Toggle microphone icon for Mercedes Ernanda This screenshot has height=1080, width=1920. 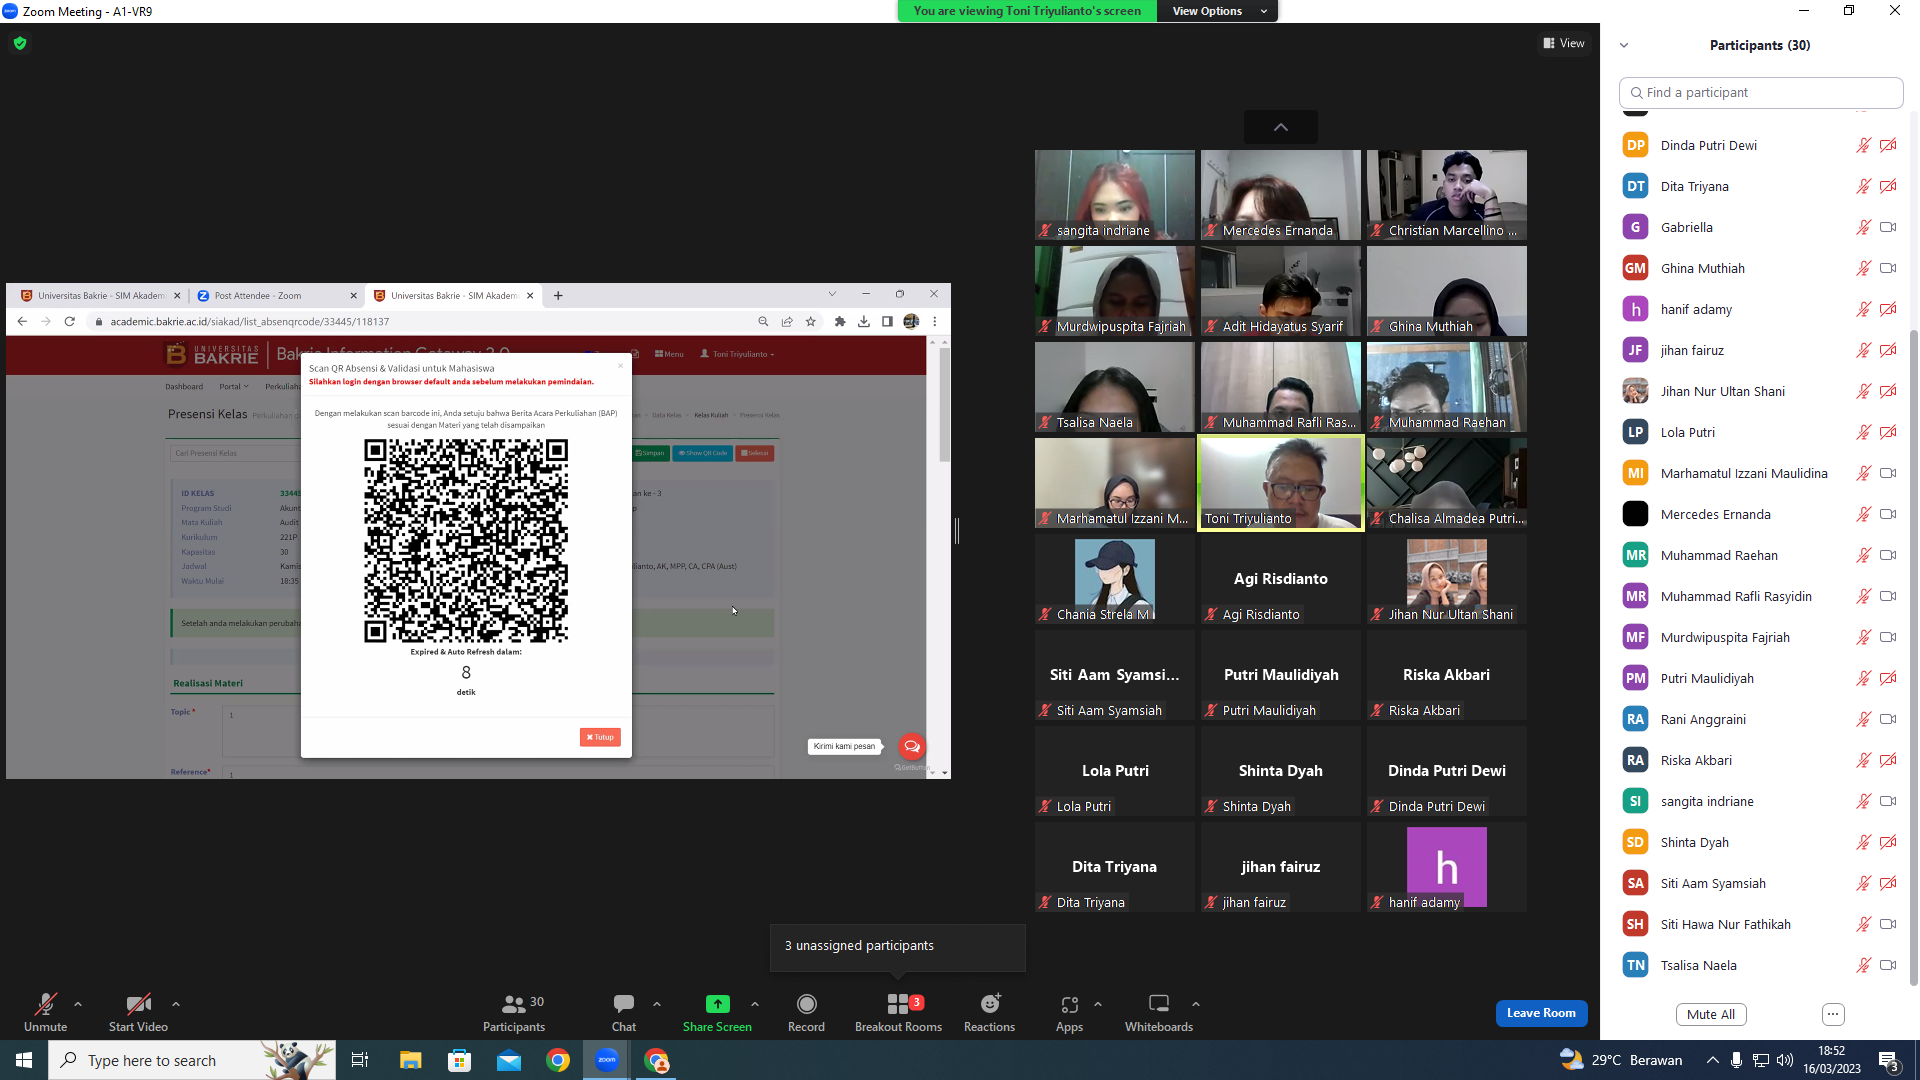[1863, 514]
